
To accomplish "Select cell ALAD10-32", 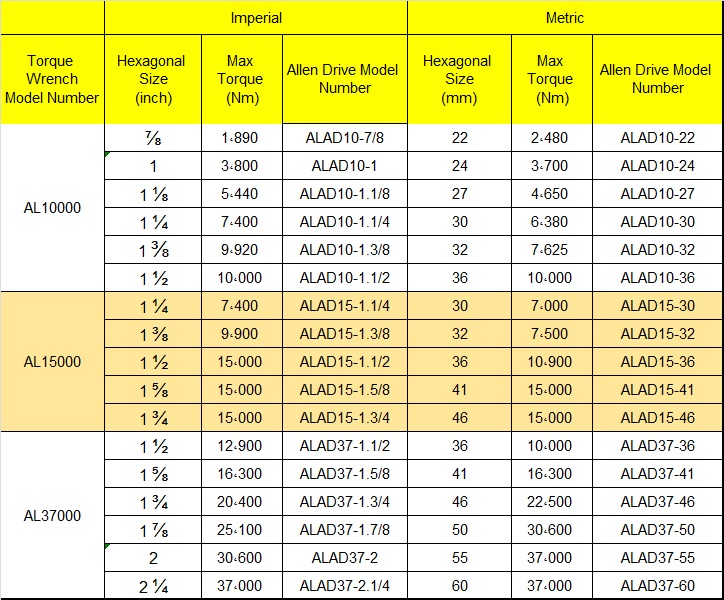I will point(658,250).
